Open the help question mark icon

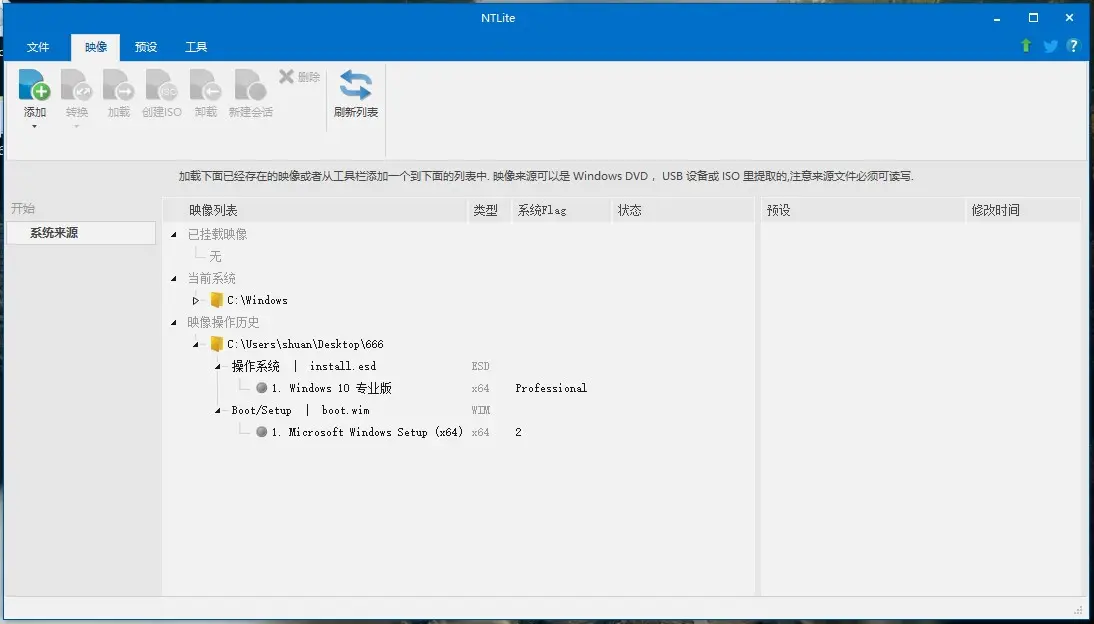click(x=1073, y=45)
